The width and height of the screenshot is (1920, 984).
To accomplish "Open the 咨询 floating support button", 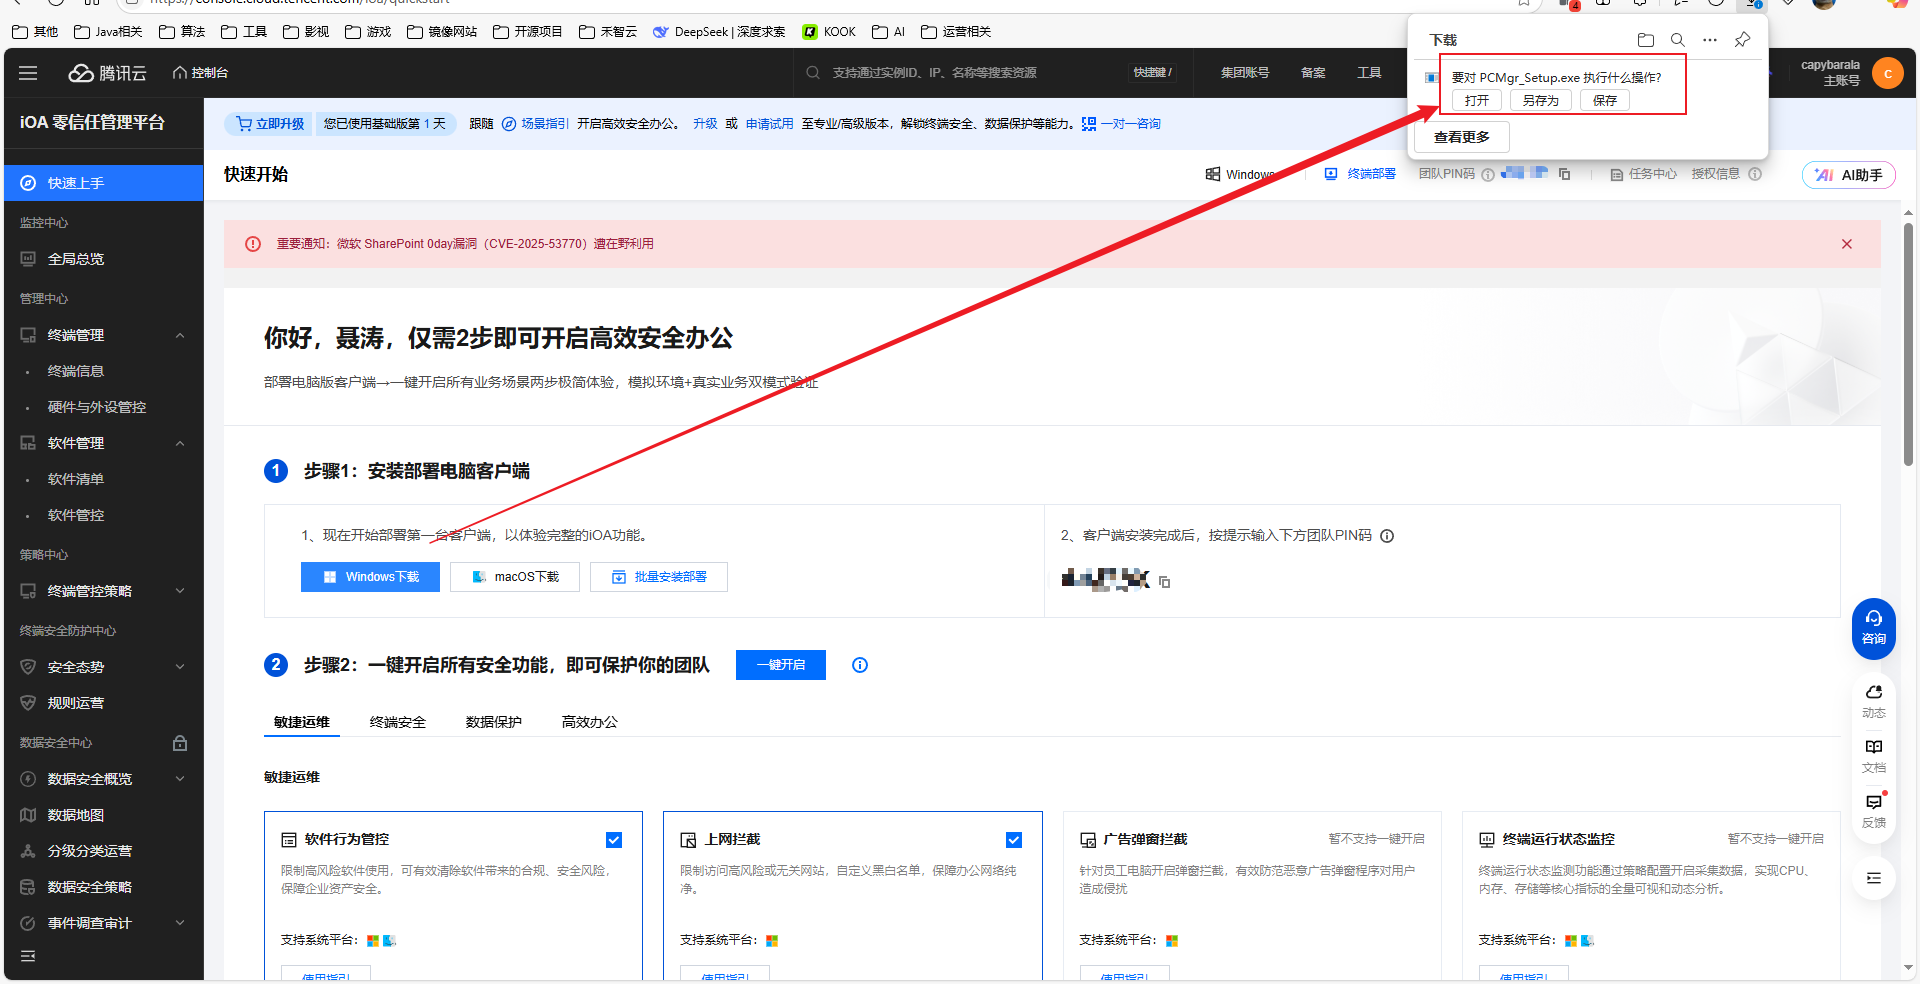I will pos(1874,628).
